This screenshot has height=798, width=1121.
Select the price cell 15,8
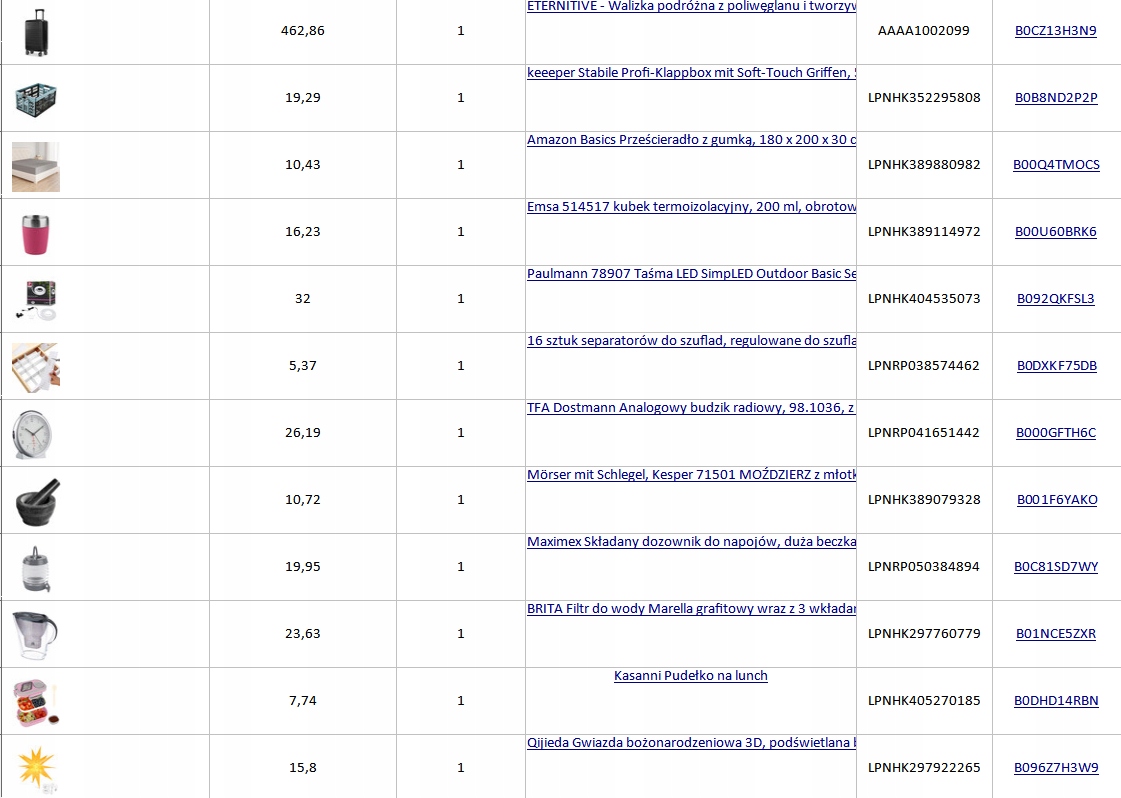(x=302, y=767)
